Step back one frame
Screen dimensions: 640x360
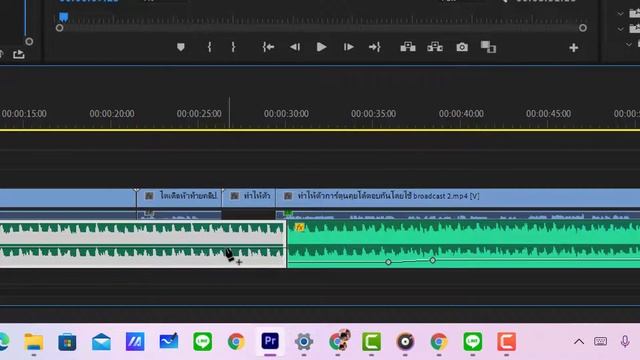[295, 47]
